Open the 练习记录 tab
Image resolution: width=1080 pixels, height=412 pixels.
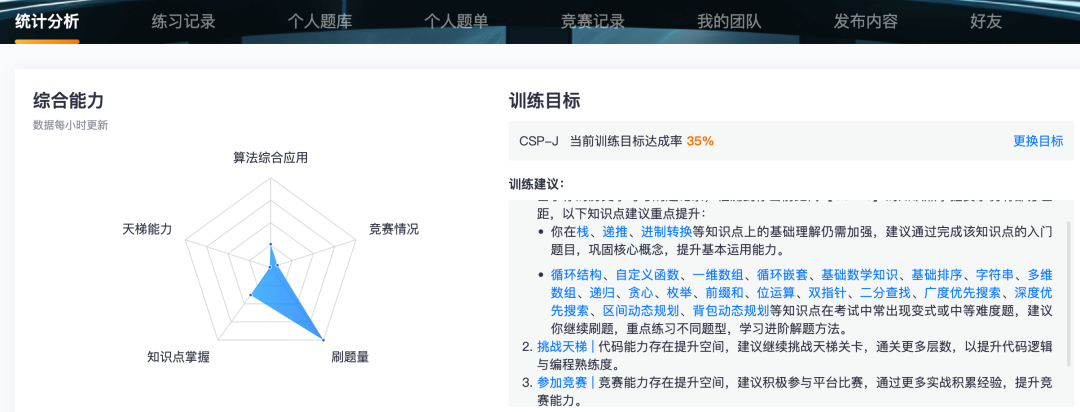tap(184, 21)
